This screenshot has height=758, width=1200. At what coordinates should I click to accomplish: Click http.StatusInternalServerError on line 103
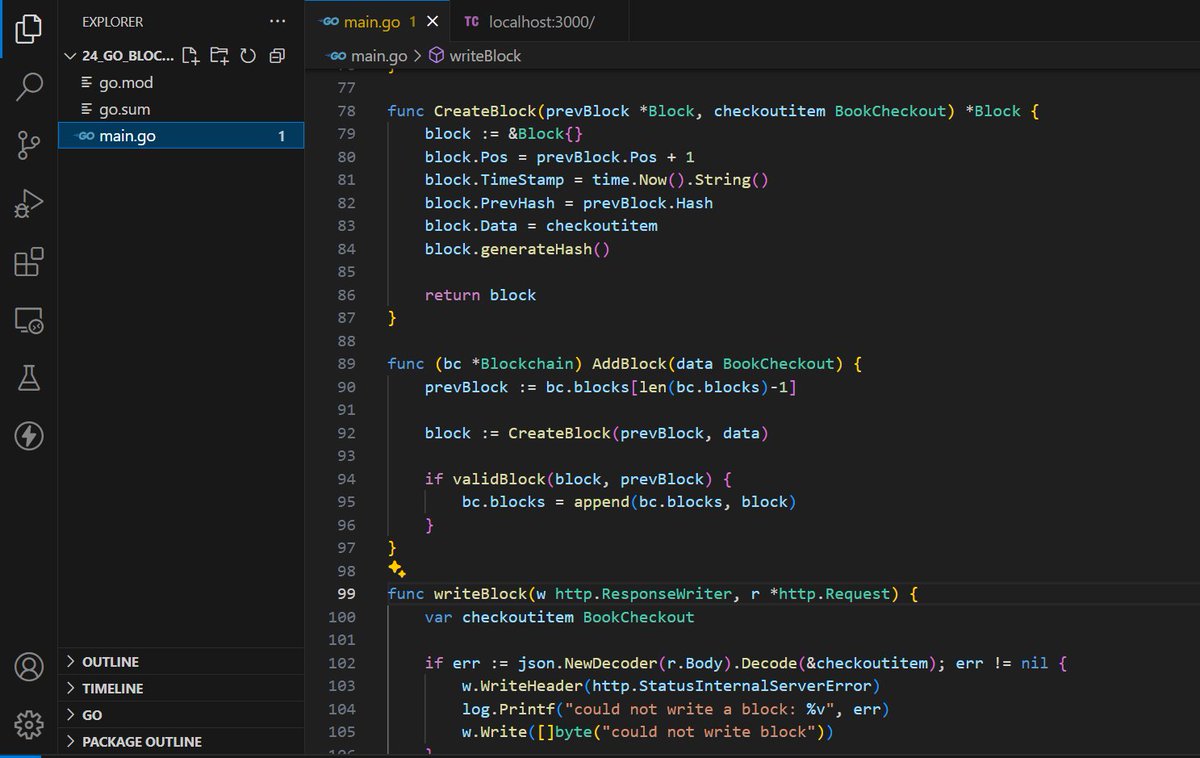(734, 686)
